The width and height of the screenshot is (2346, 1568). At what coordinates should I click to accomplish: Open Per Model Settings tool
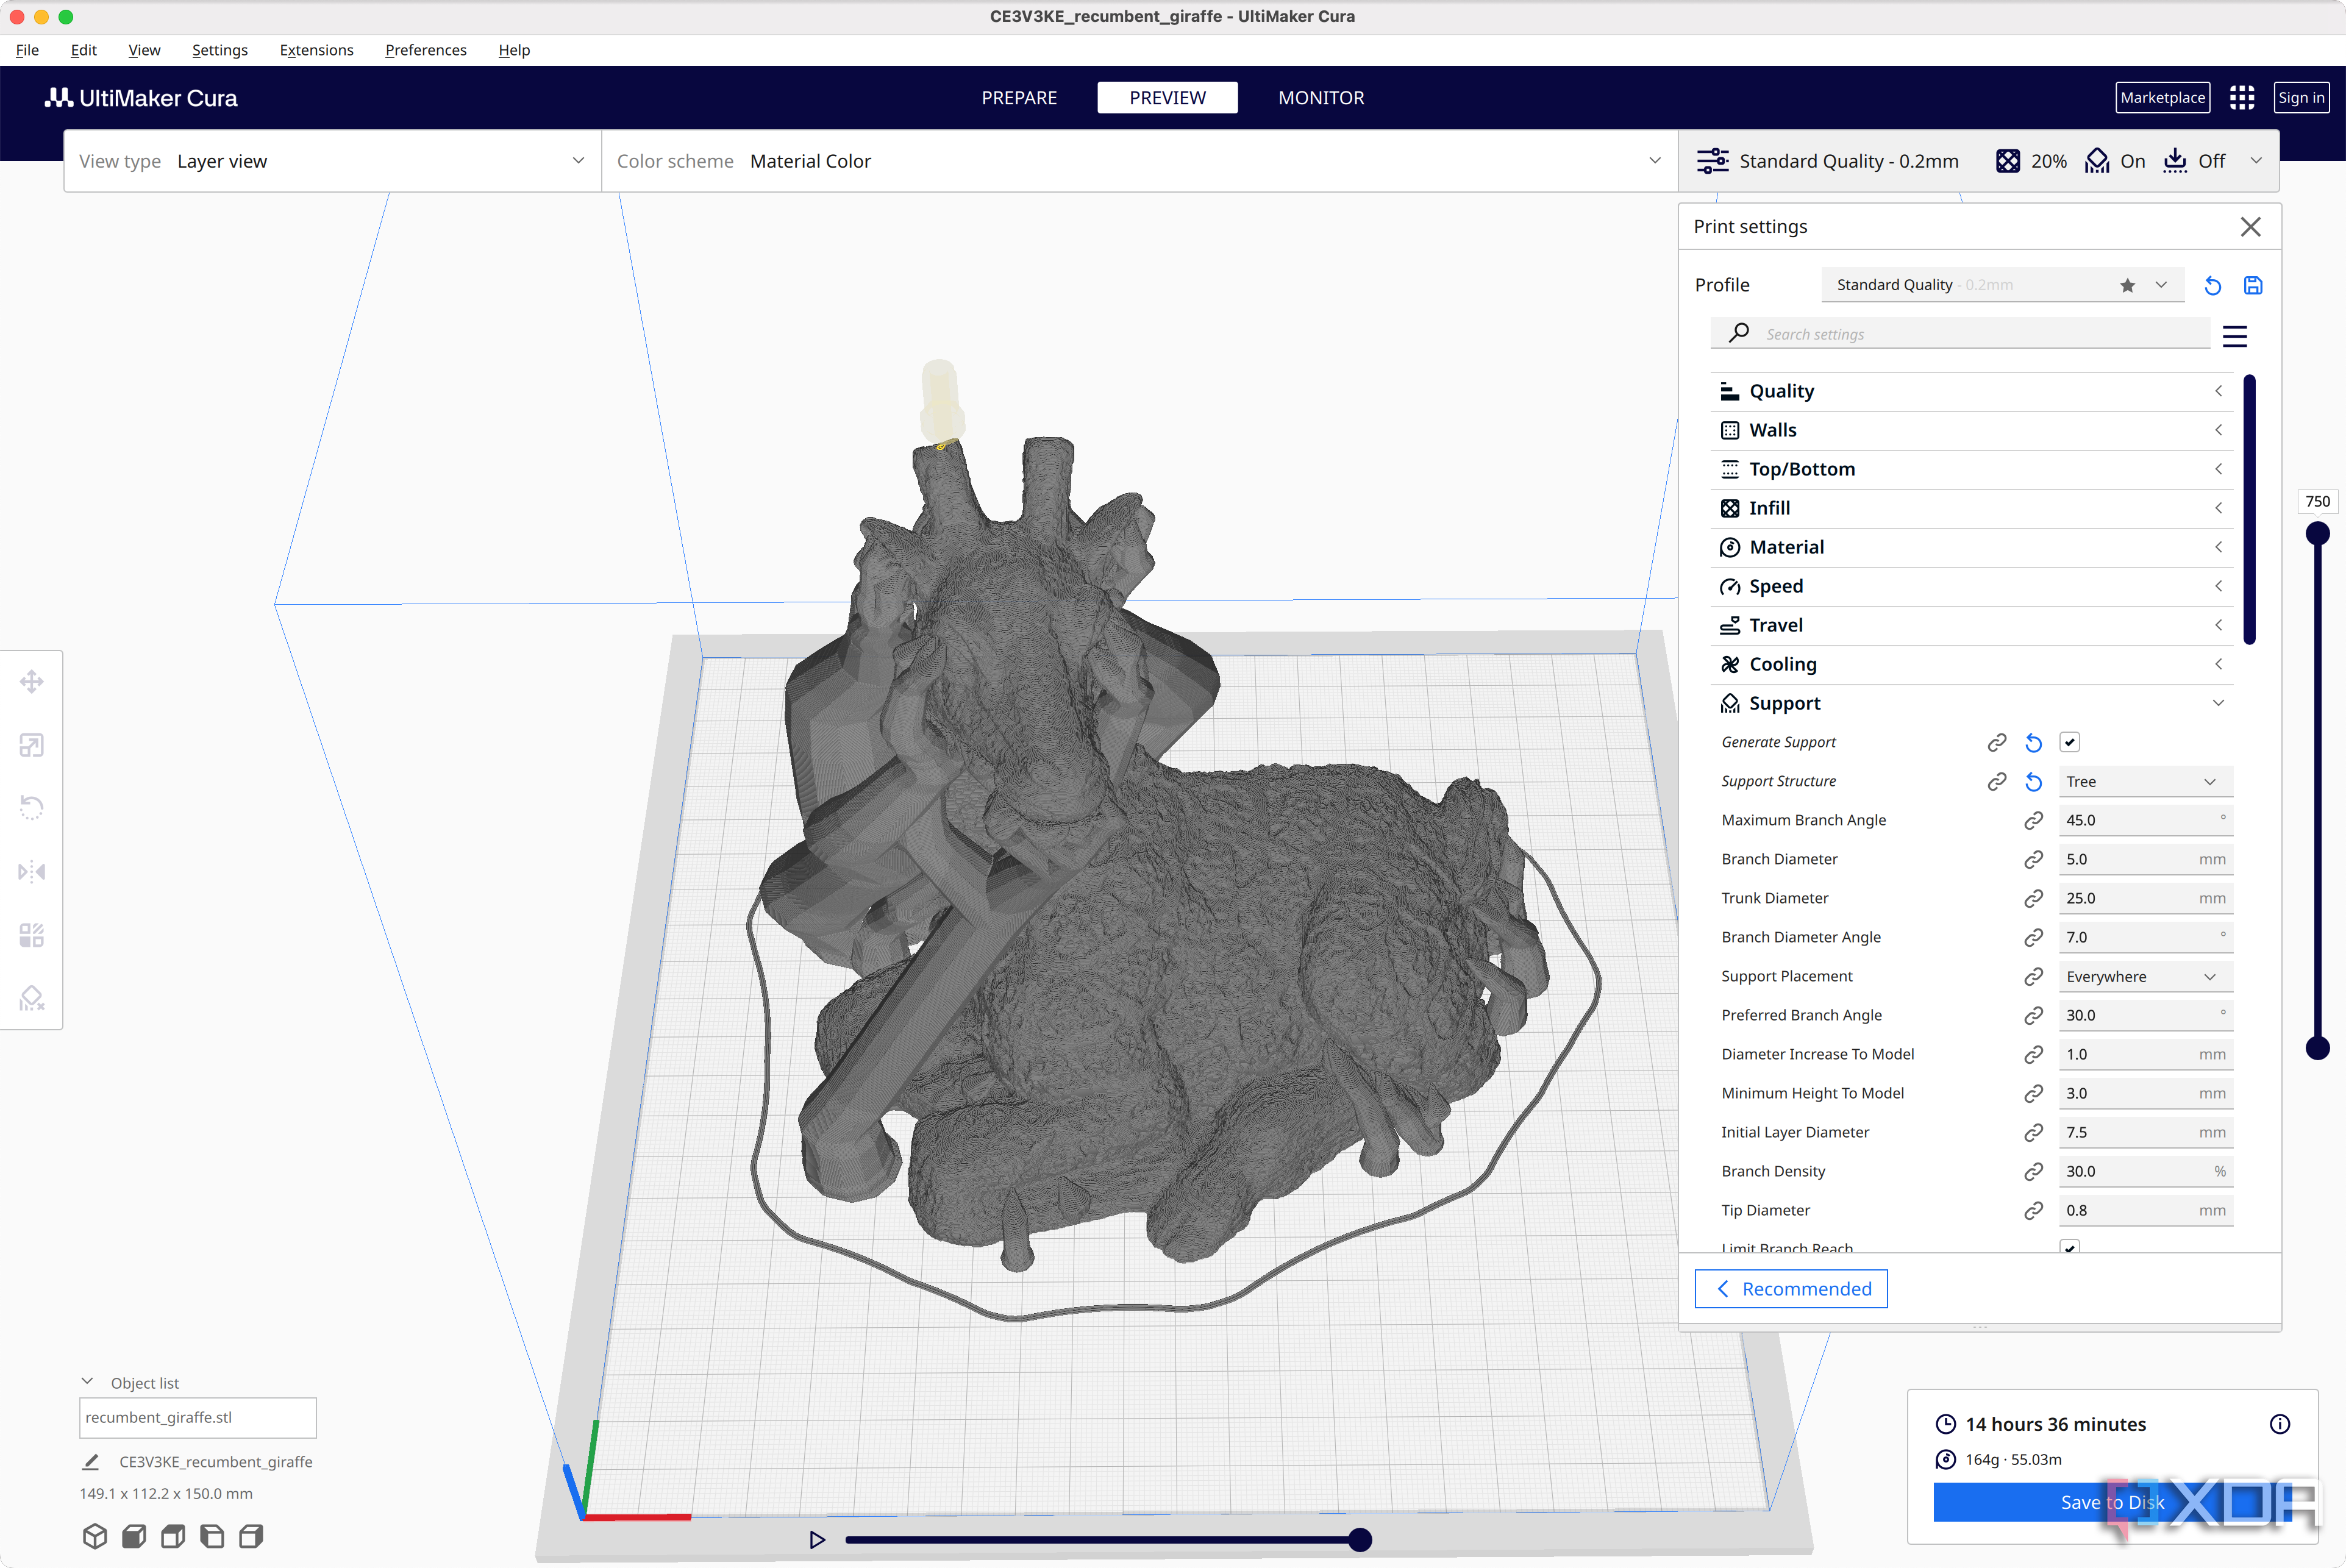31,935
